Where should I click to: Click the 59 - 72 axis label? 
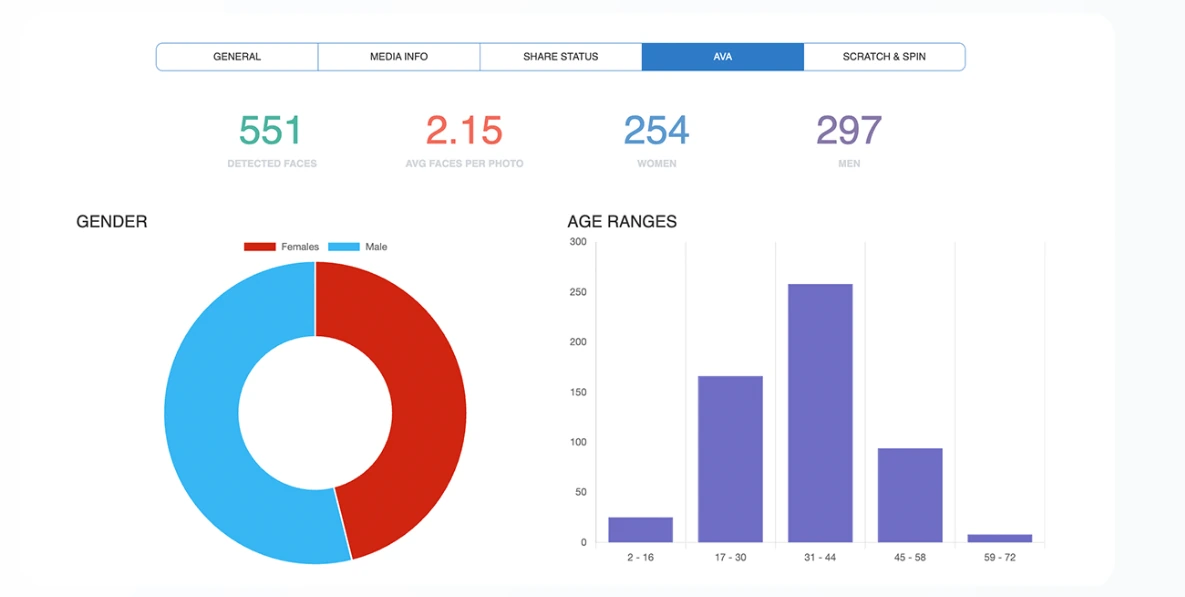[x=1000, y=558]
